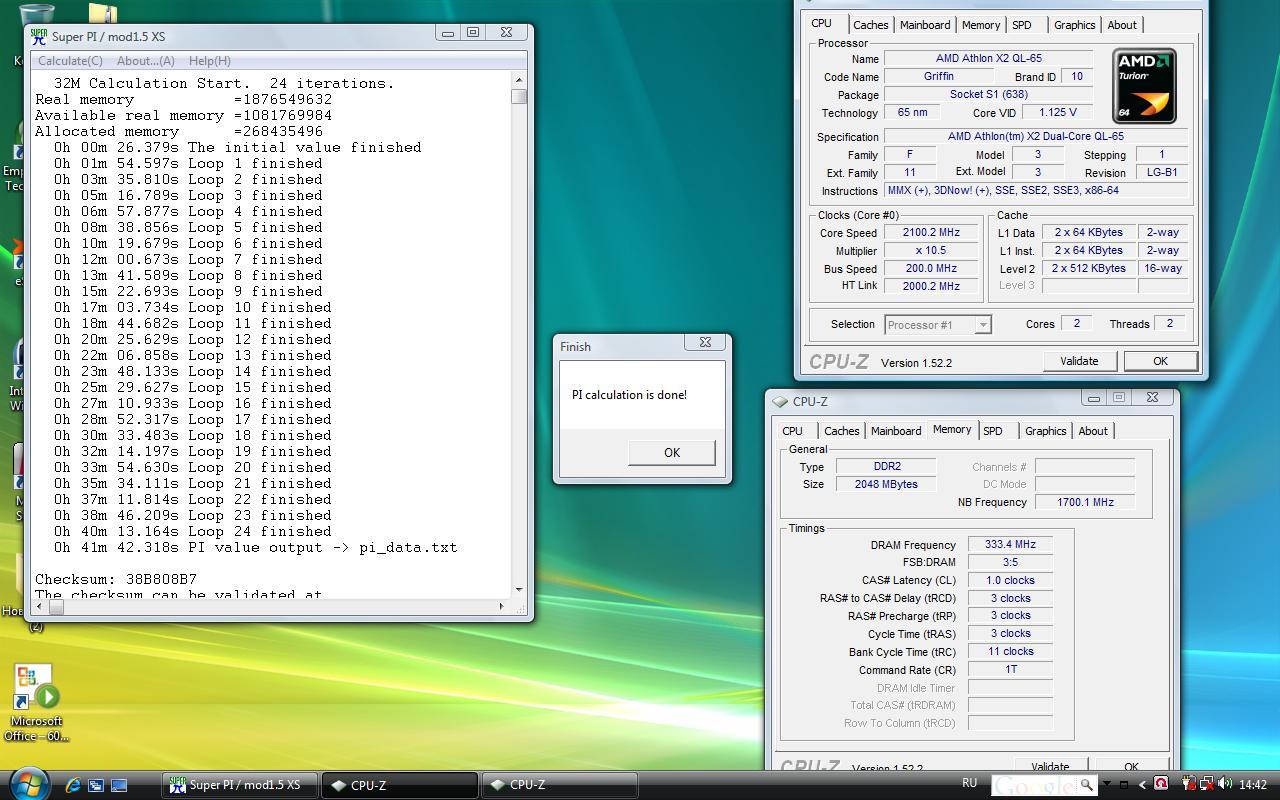Open the power plug tray icon
This screenshot has width=1280, height=800.
click(x=1189, y=784)
